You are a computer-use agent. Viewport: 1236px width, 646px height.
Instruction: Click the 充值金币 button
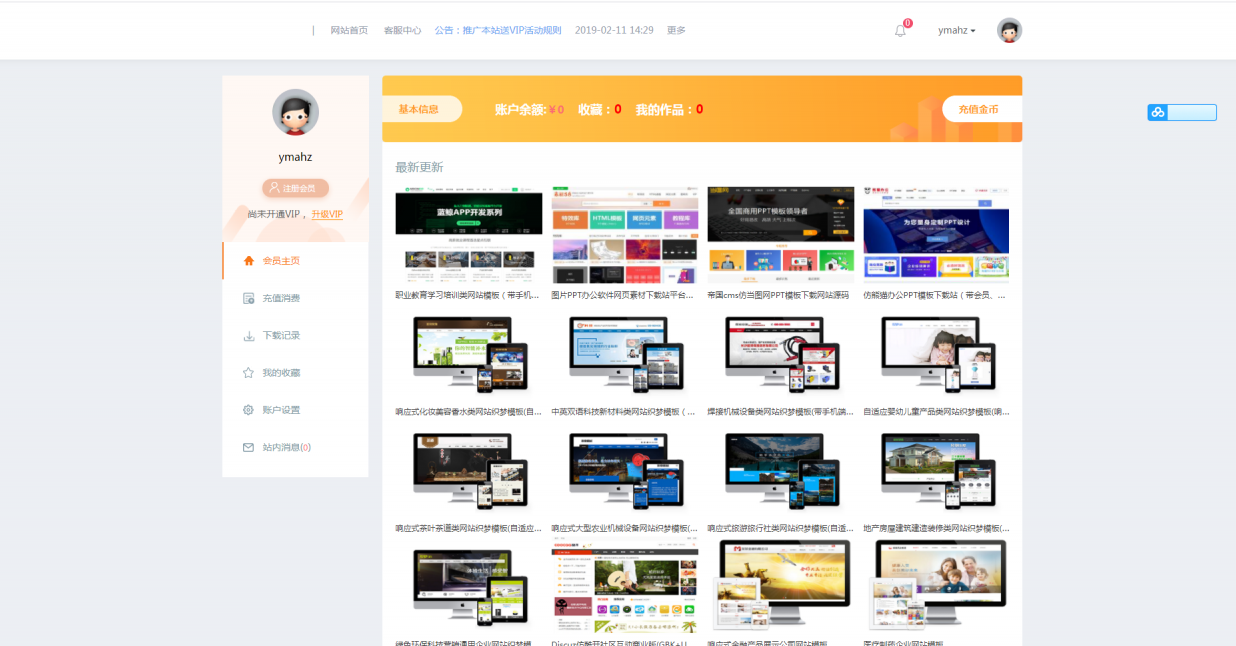tap(980, 109)
